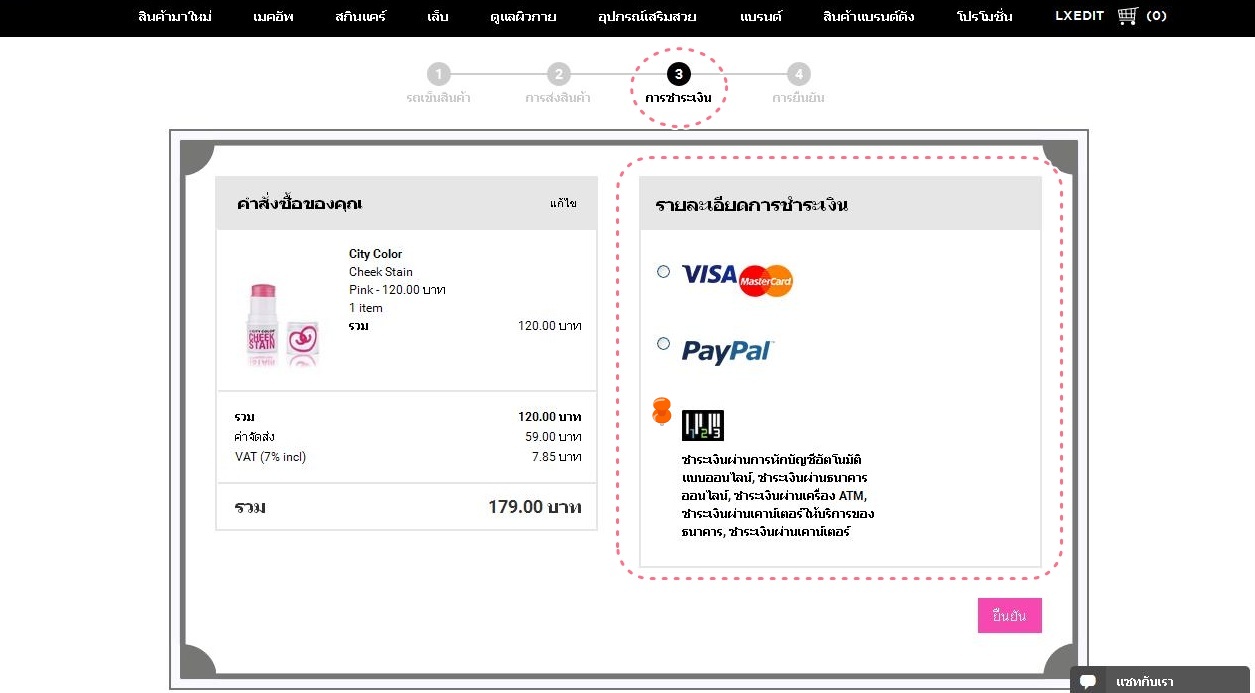This screenshot has width=1255, height=693.
Task: Click the PayPal logo
Action: [728, 351]
